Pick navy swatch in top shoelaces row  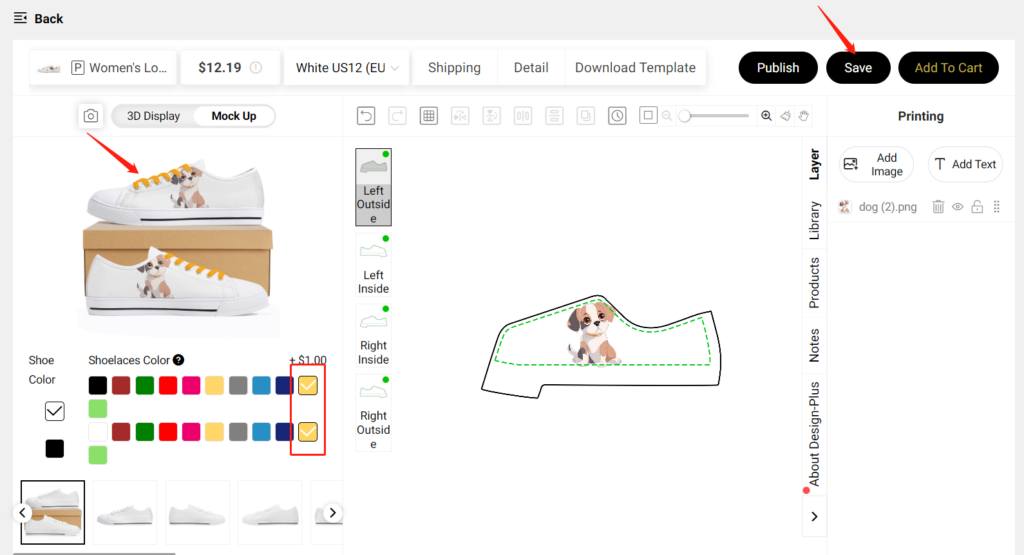tap(284, 385)
